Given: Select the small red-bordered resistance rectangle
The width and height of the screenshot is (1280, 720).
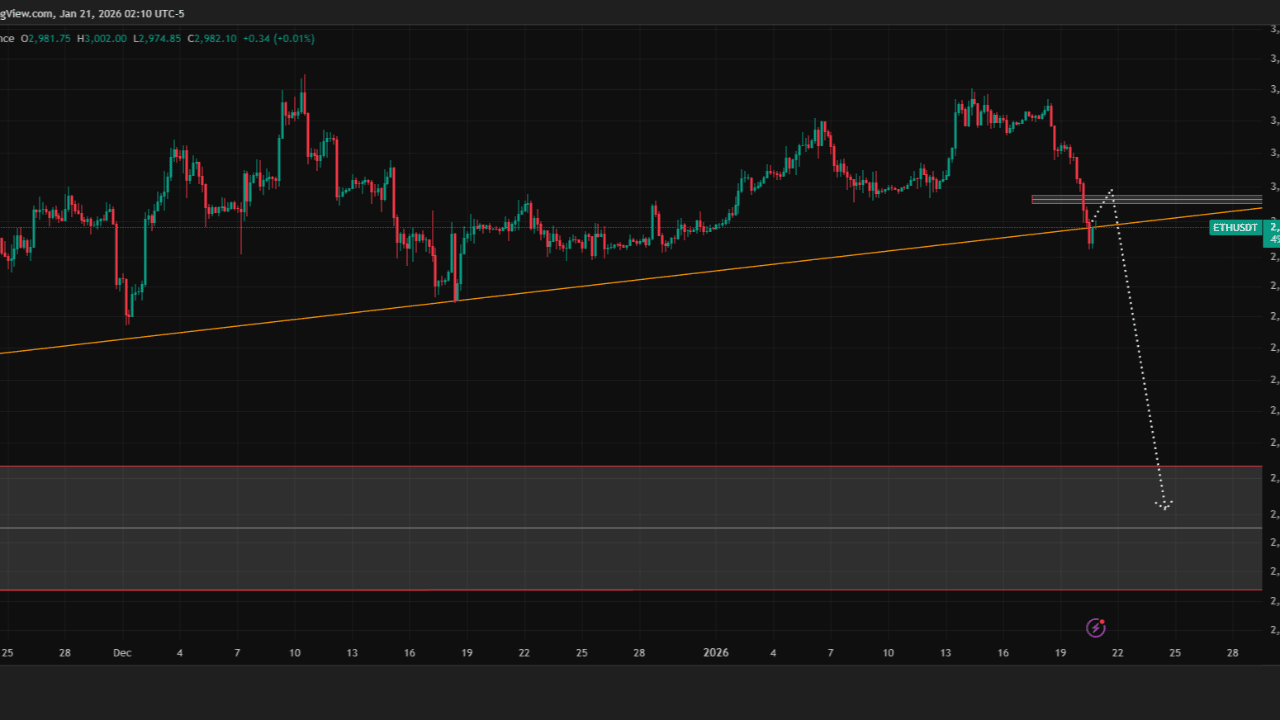Looking at the screenshot, I should tap(1146, 199).
